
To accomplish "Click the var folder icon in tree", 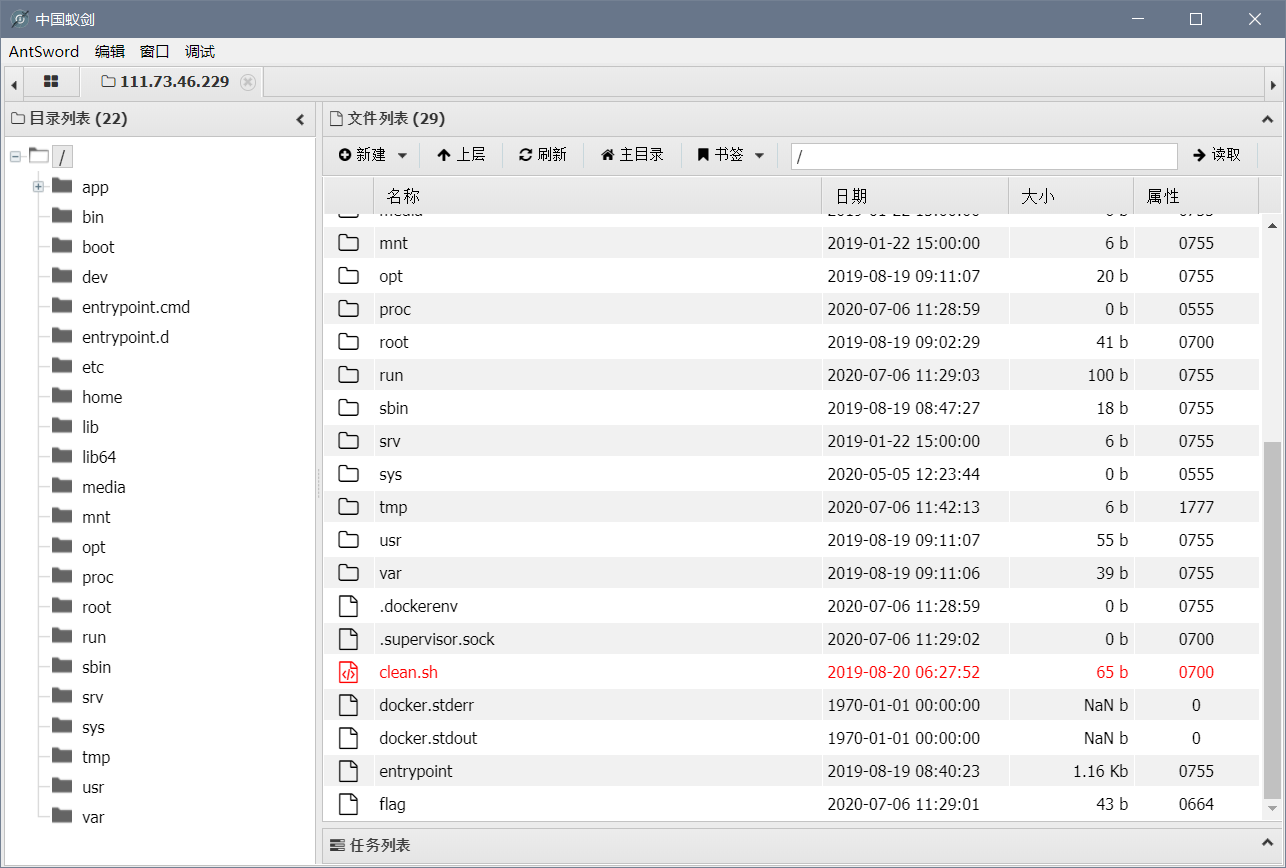I will [x=62, y=816].
